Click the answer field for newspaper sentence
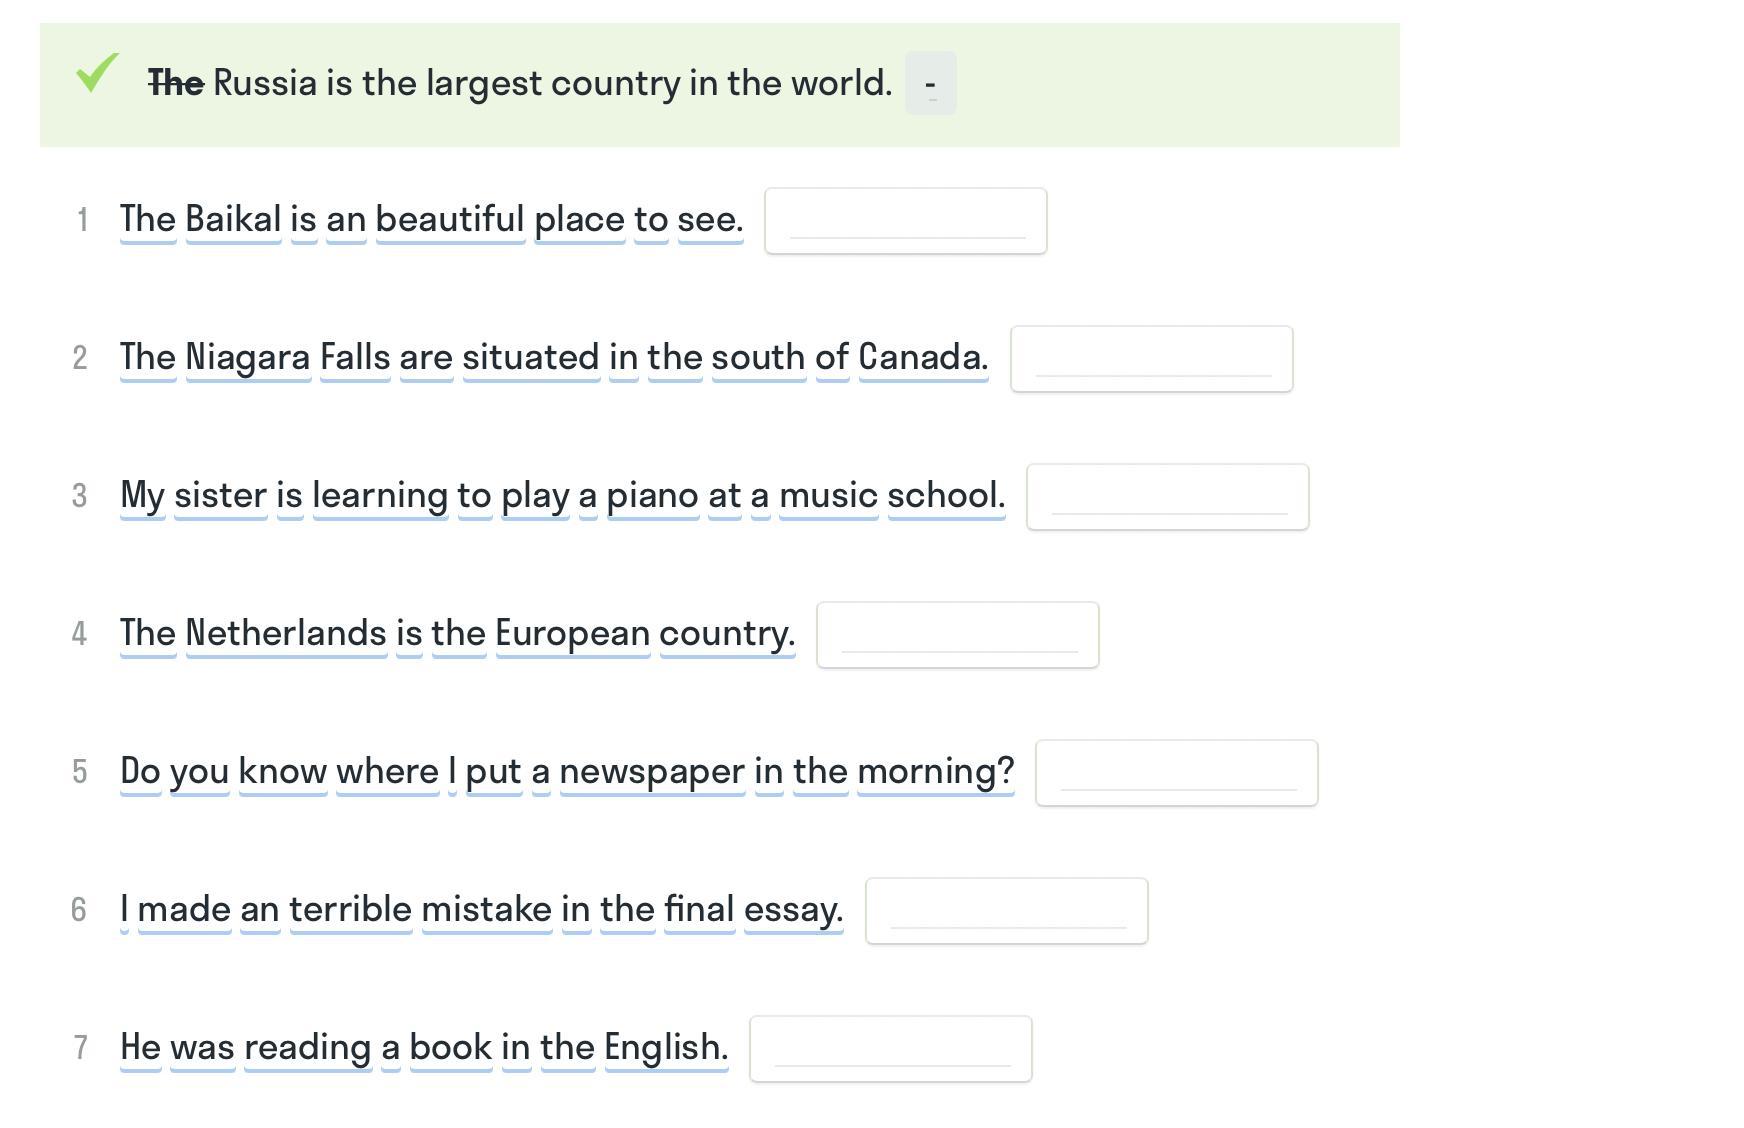The width and height of the screenshot is (1744, 1128). (1176, 773)
